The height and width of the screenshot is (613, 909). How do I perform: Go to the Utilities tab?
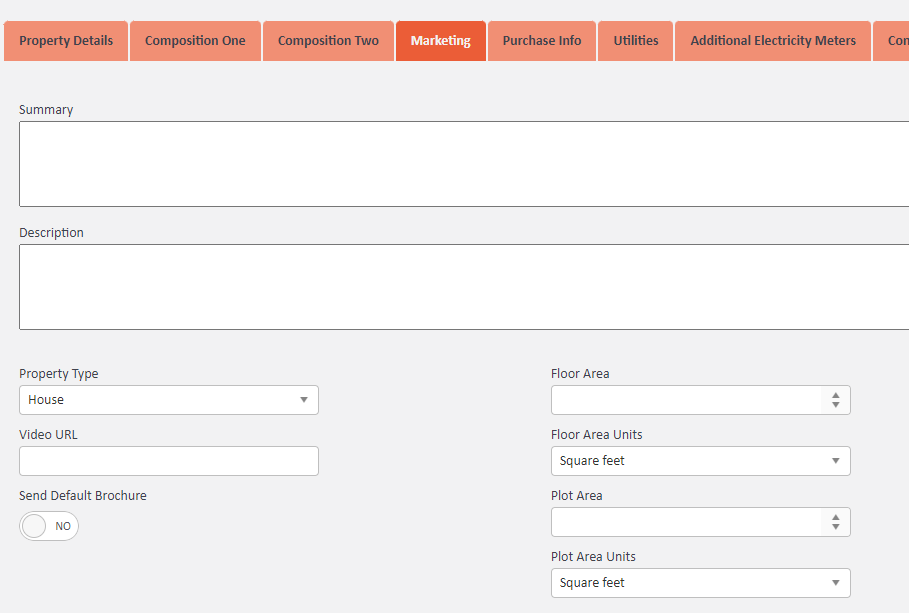click(635, 41)
